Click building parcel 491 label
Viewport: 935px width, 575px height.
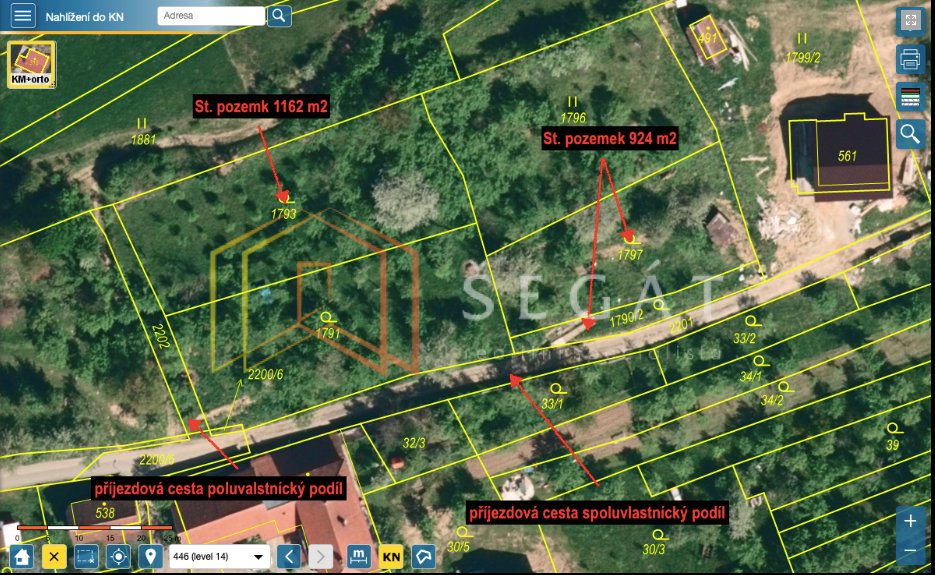point(707,39)
